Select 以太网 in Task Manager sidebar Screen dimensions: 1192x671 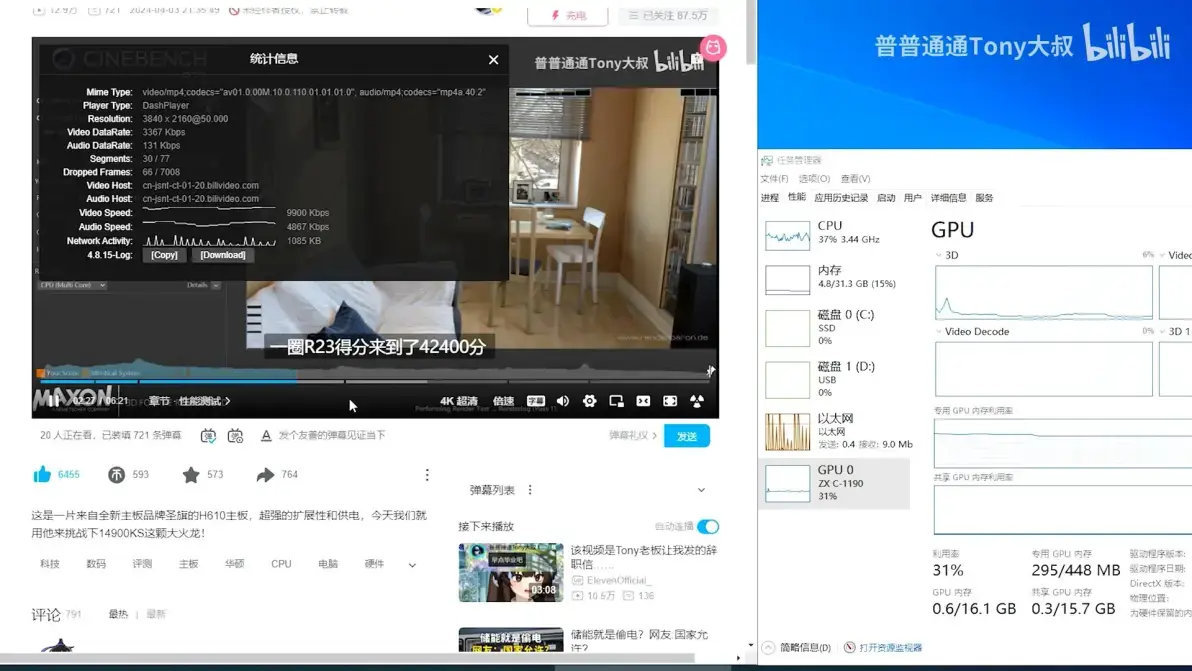click(835, 430)
